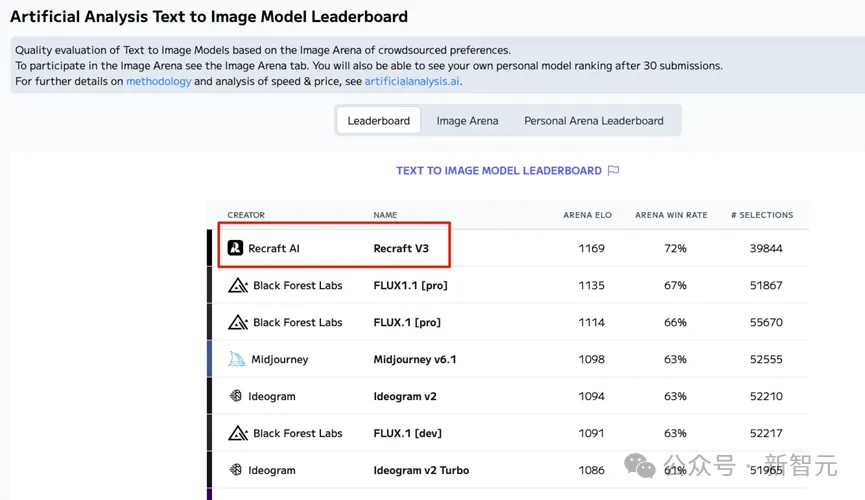This screenshot has width=865, height=500.
Task: Click the Text to Image Model Leaderboard heading link
Action: coord(499,171)
